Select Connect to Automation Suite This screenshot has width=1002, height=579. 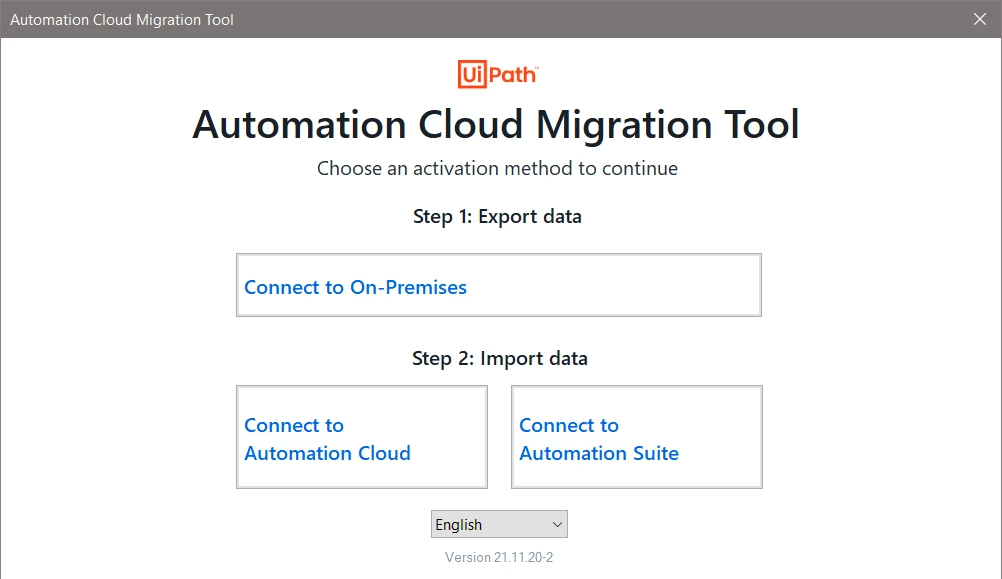[x=636, y=437]
